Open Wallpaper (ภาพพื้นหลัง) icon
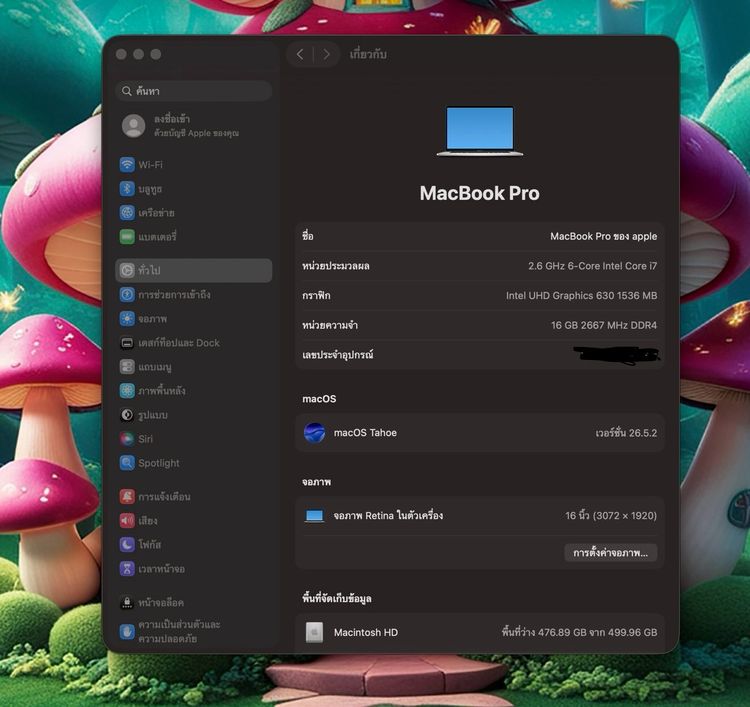Image resolution: width=750 pixels, height=707 pixels. tap(127, 390)
